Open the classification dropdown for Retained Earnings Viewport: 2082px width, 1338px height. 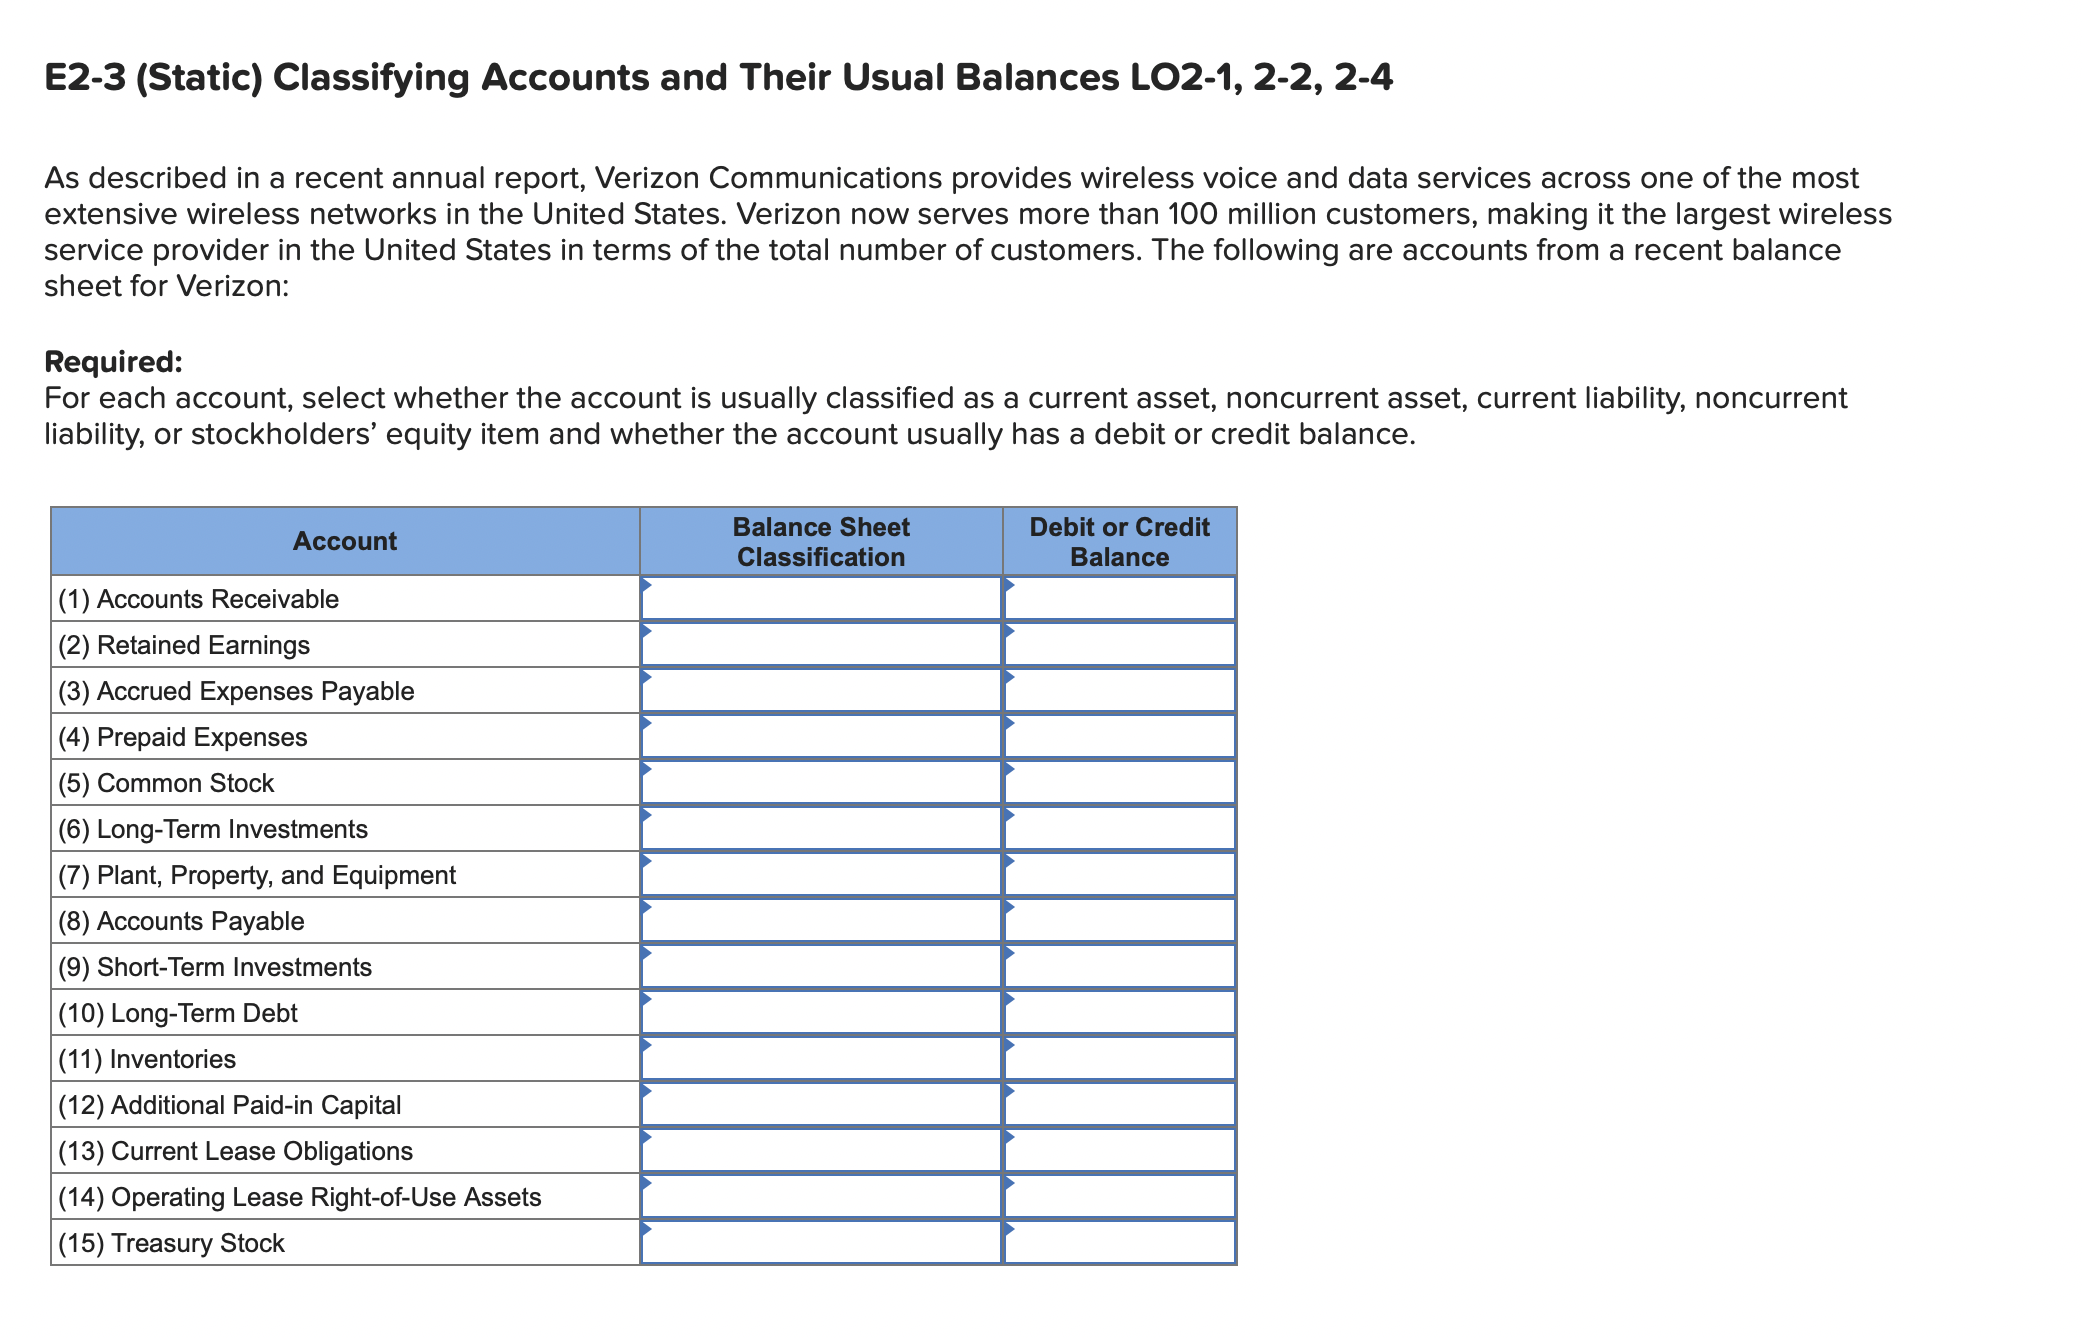[x=820, y=645]
